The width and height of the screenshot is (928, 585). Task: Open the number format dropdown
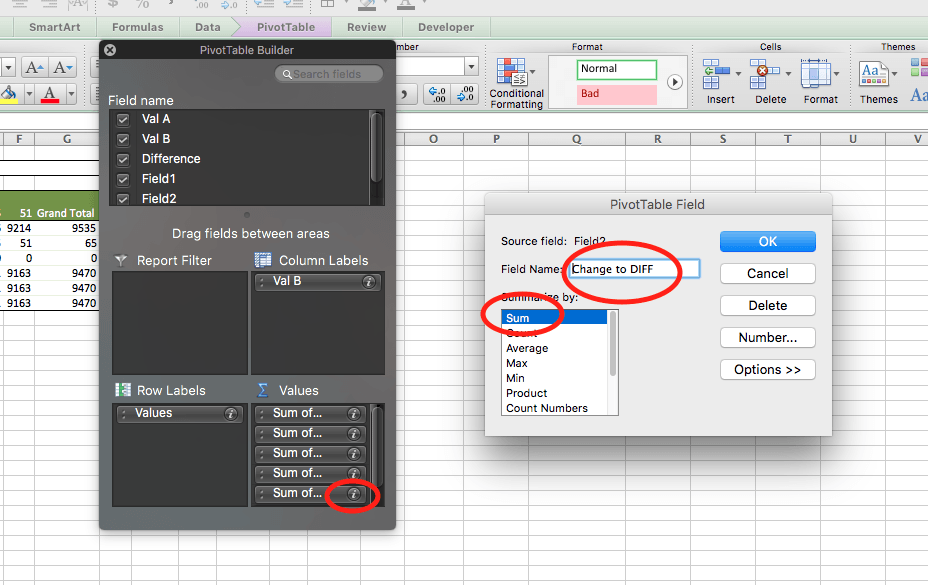(471, 67)
